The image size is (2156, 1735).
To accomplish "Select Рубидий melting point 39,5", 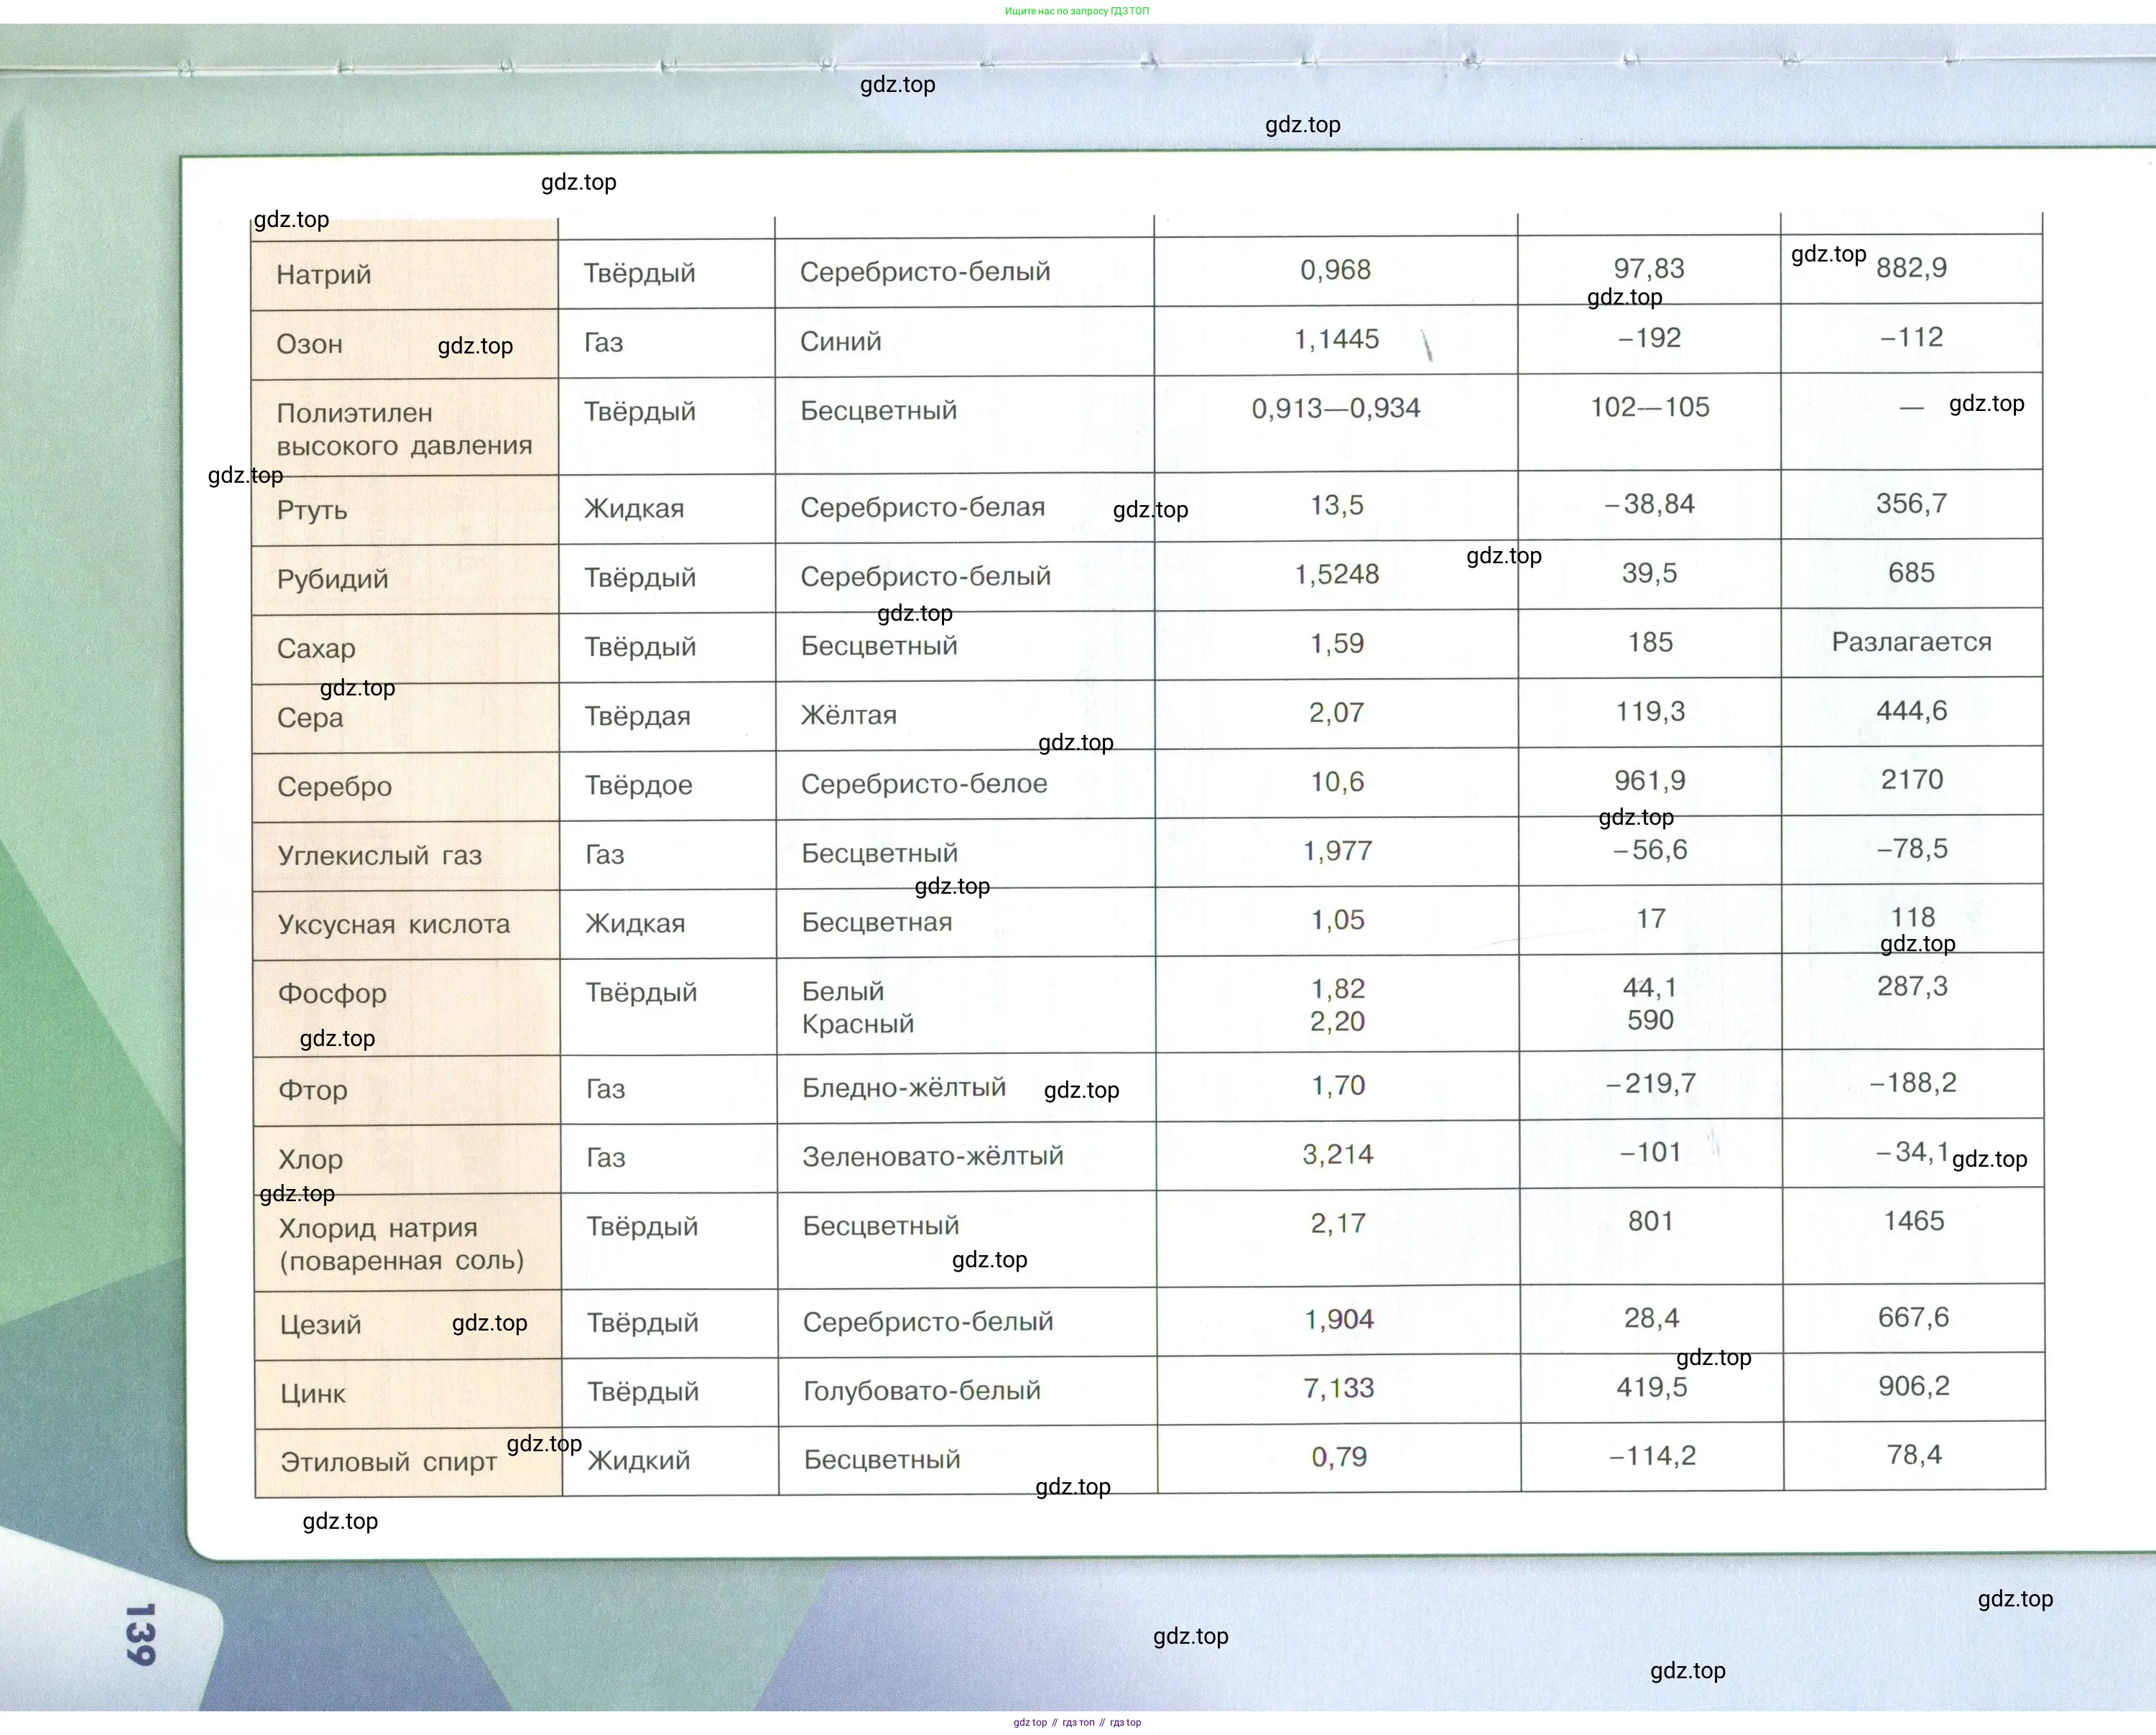I will pyautogui.click(x=1649, y=574).
